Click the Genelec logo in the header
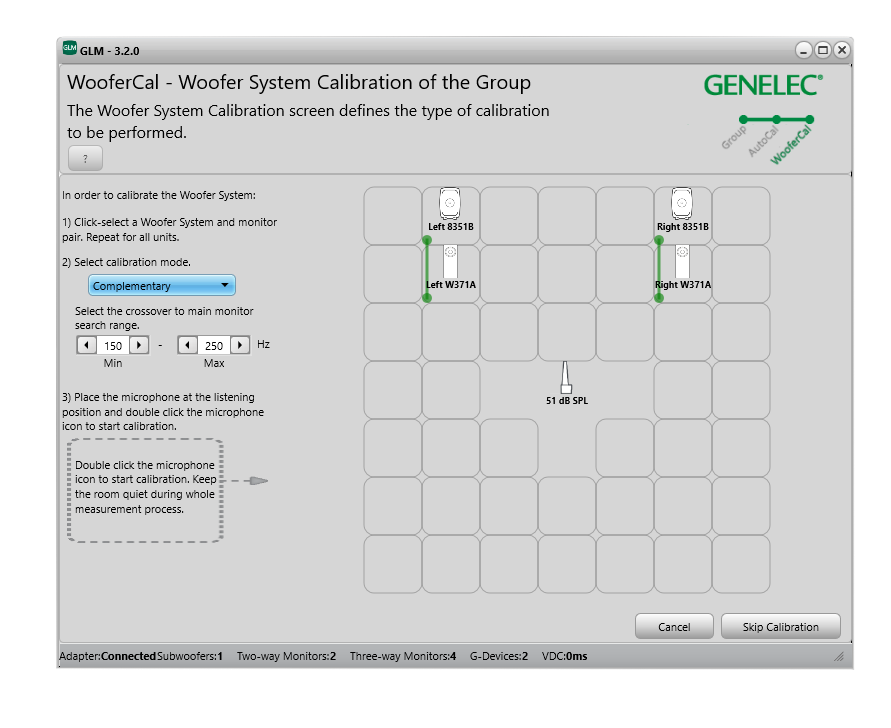 (x=763, y=84)
